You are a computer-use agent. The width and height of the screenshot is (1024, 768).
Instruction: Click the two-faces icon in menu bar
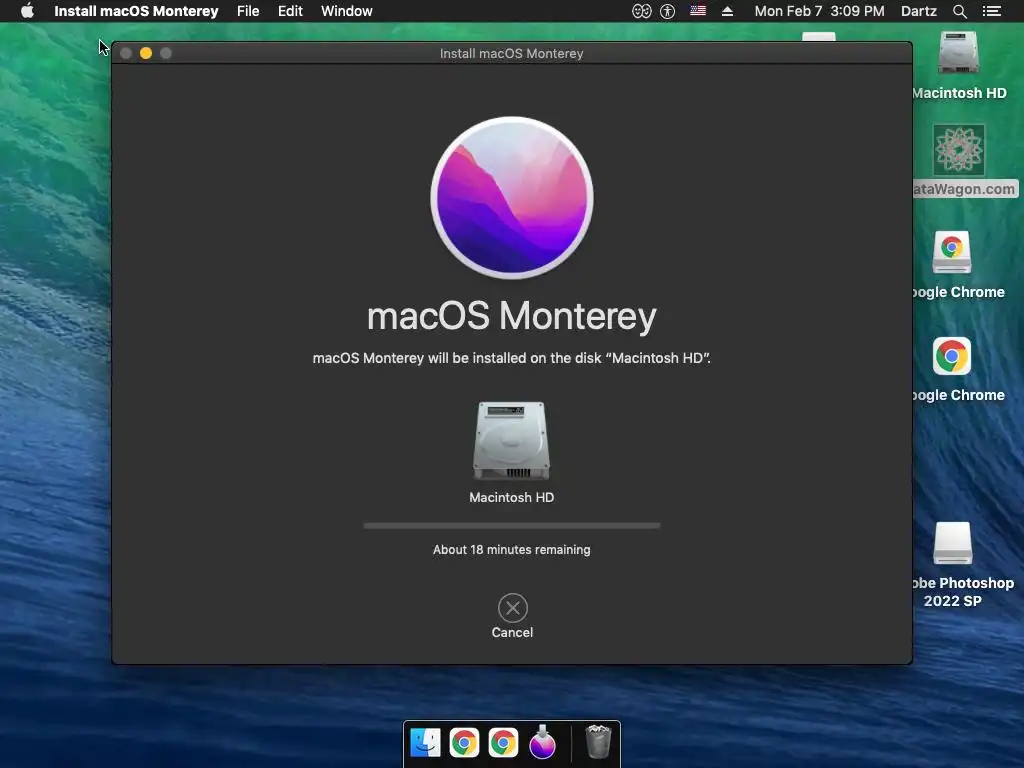pyautogui.click(x=641, y=11)
